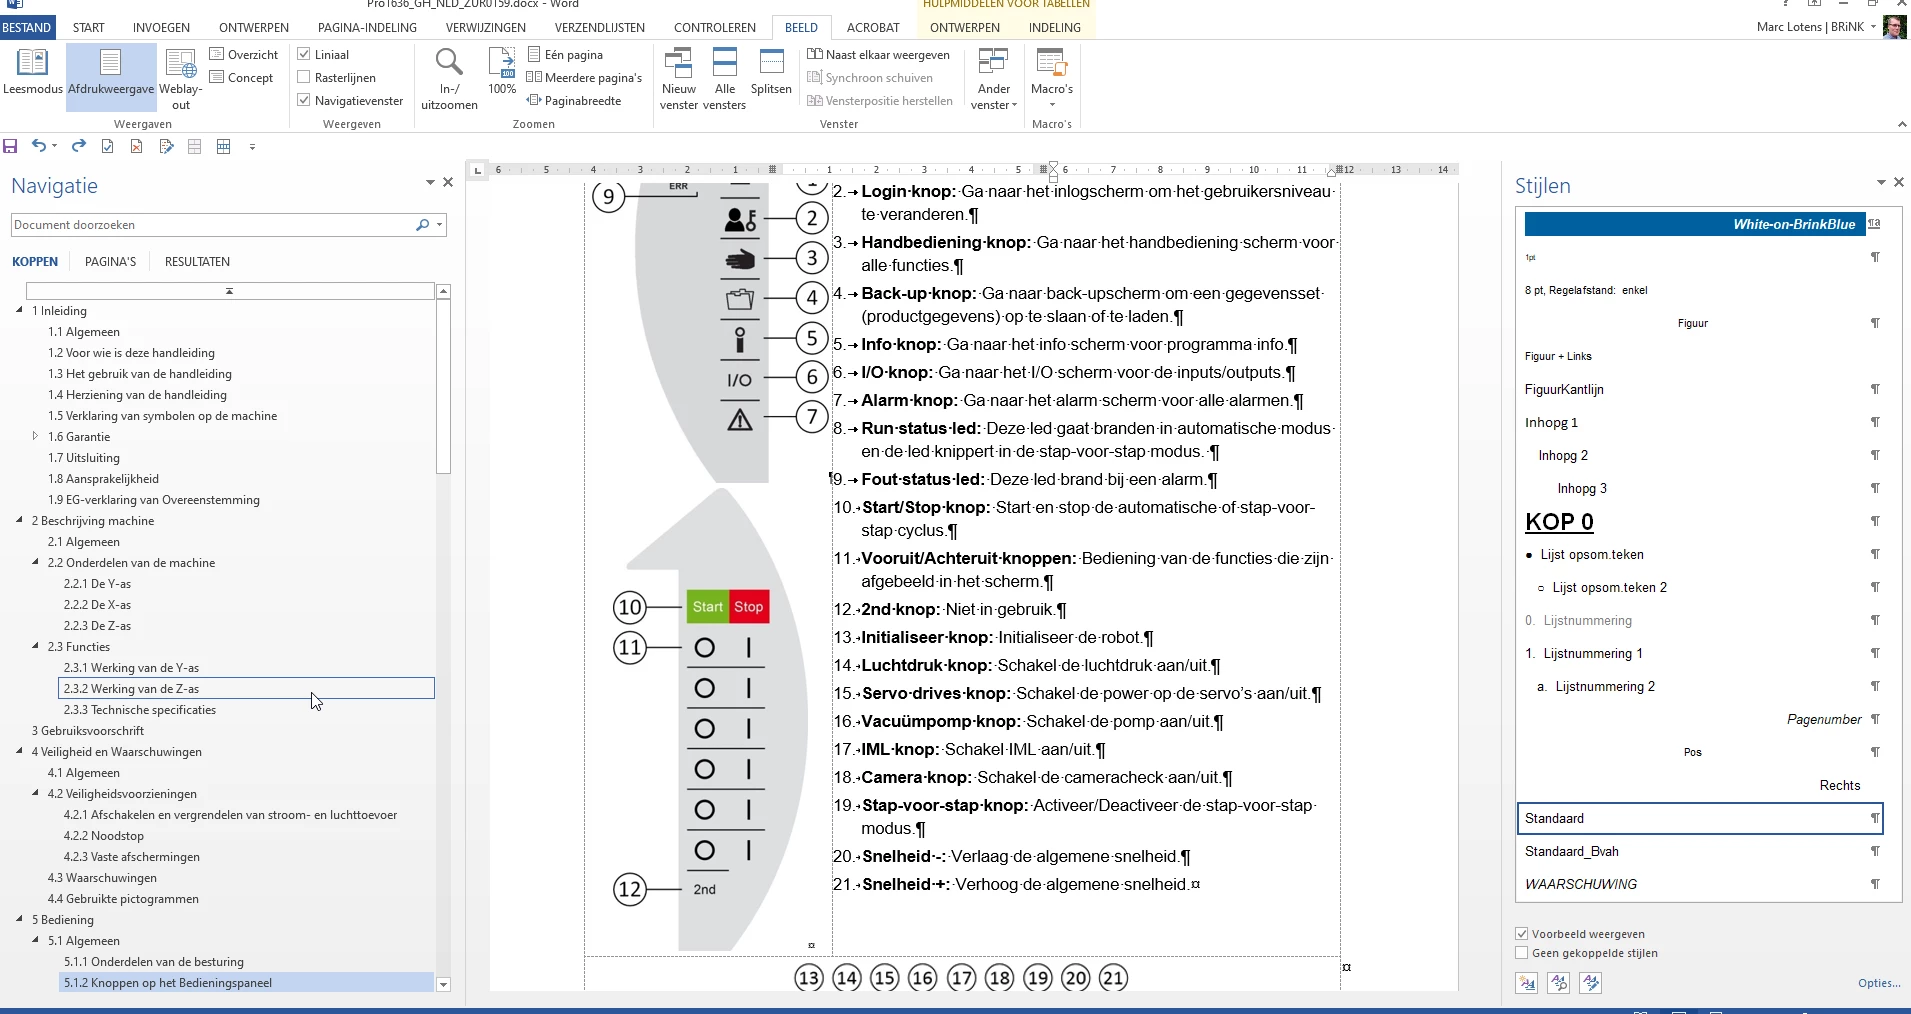Open a Nieuw venster
Image resolution: width=1911 pixels, height=1014 pixels.
pos(679,78)
